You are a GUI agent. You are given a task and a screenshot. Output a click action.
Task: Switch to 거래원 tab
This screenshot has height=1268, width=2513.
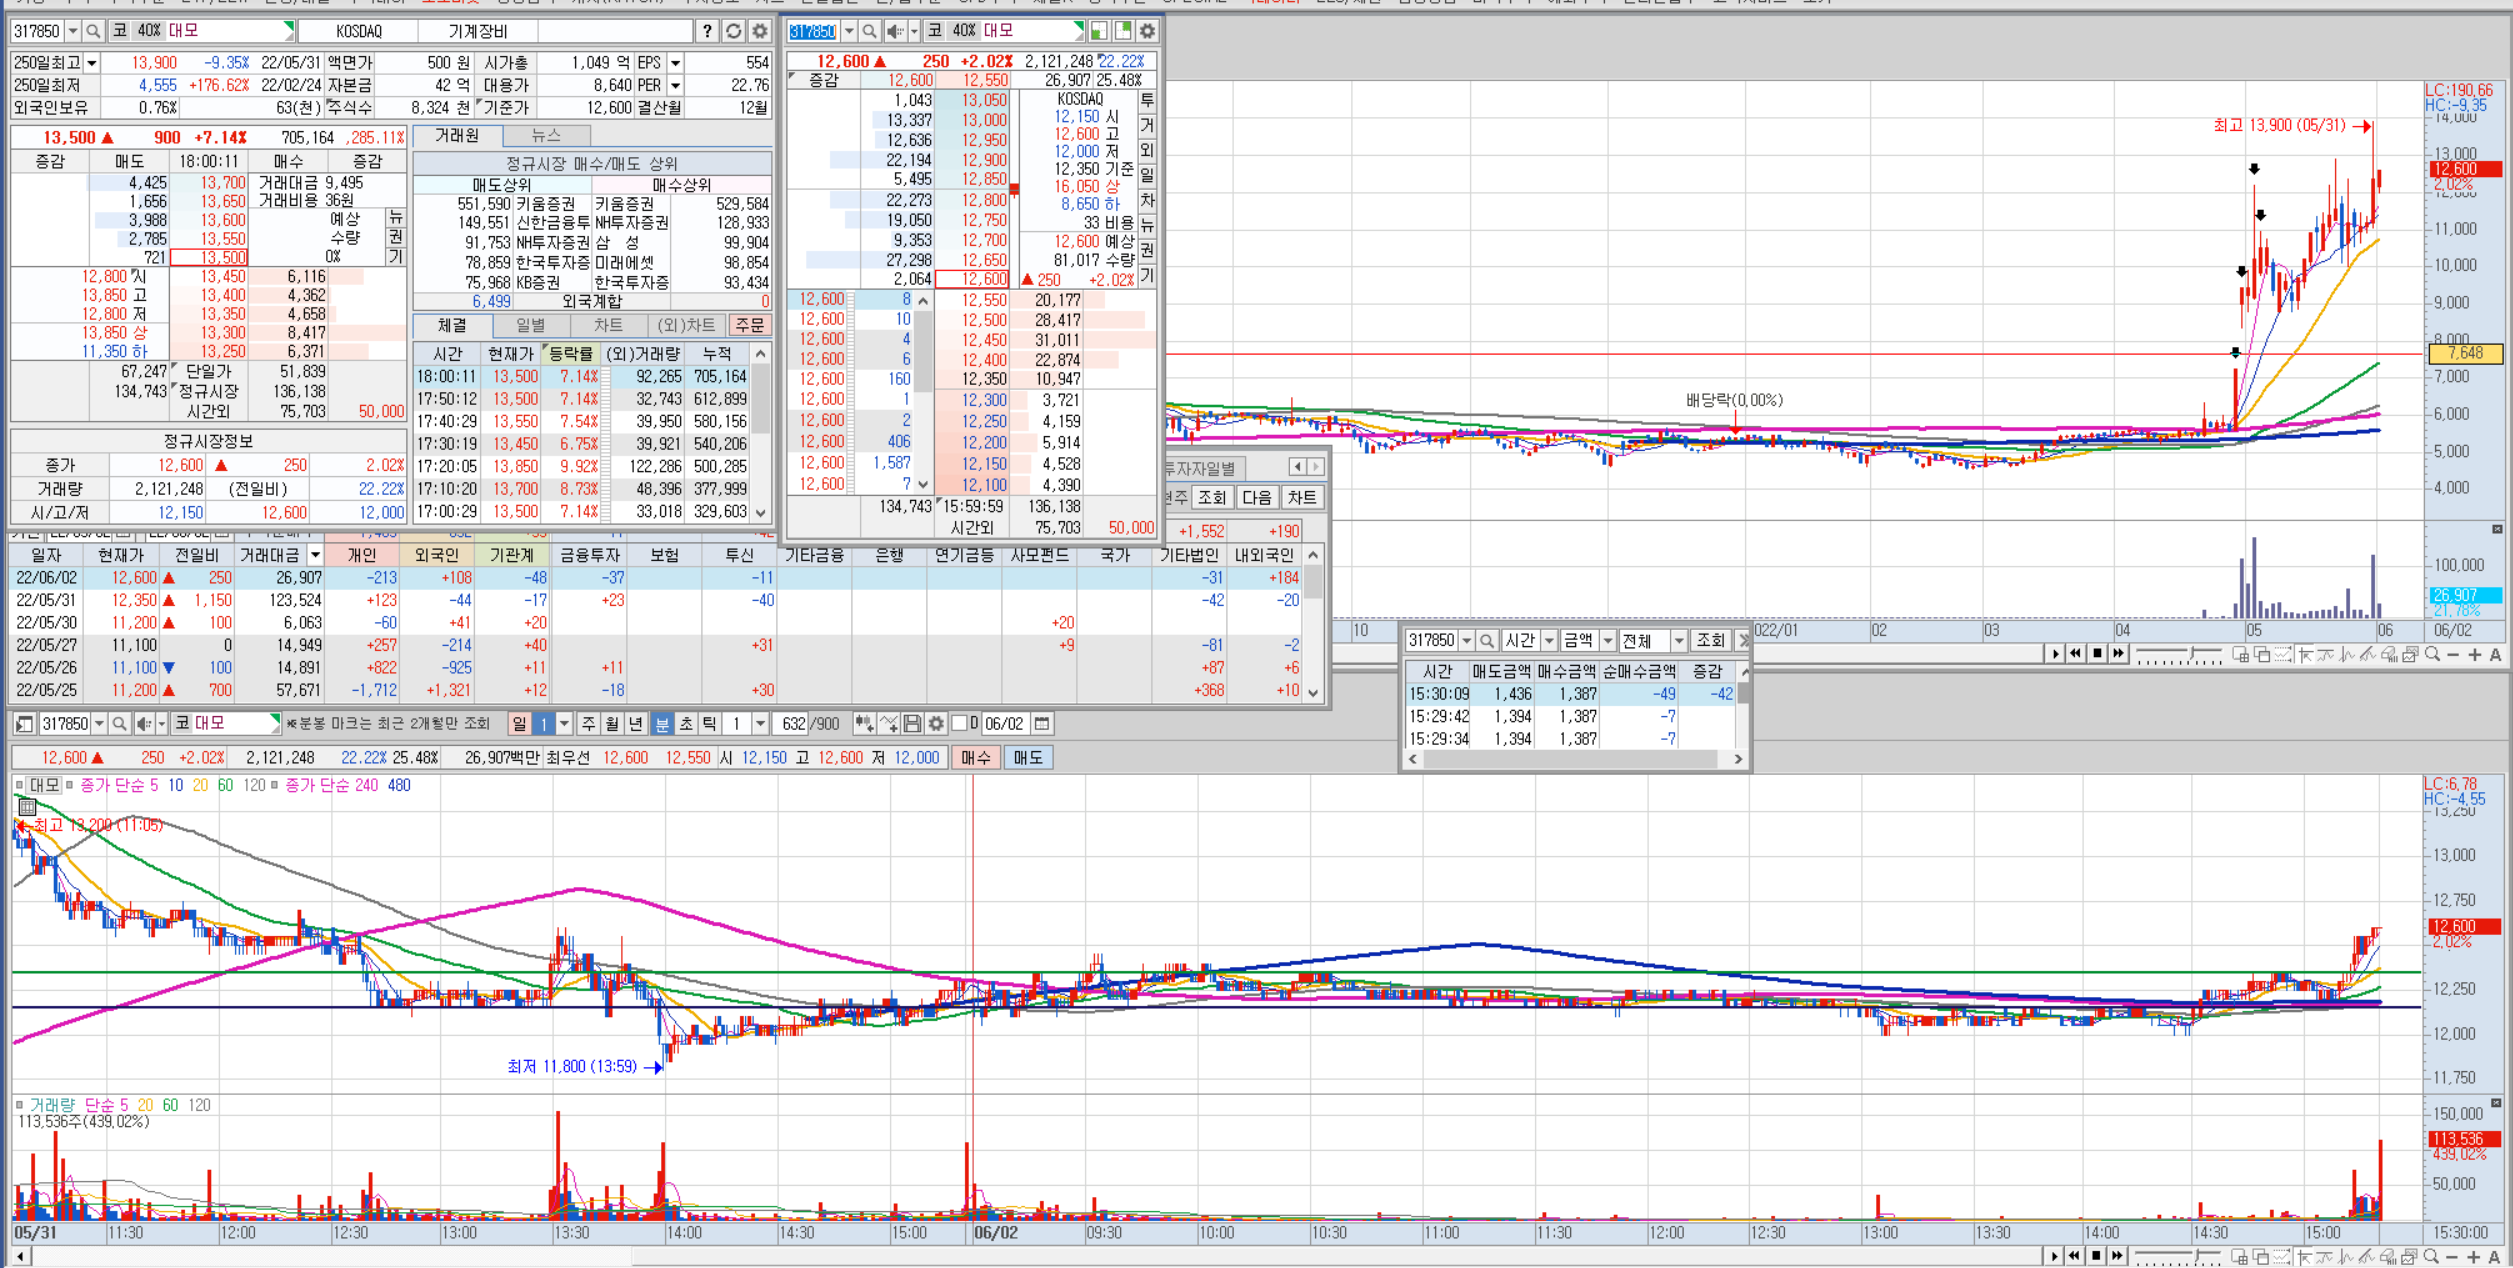tap(457, 135)
